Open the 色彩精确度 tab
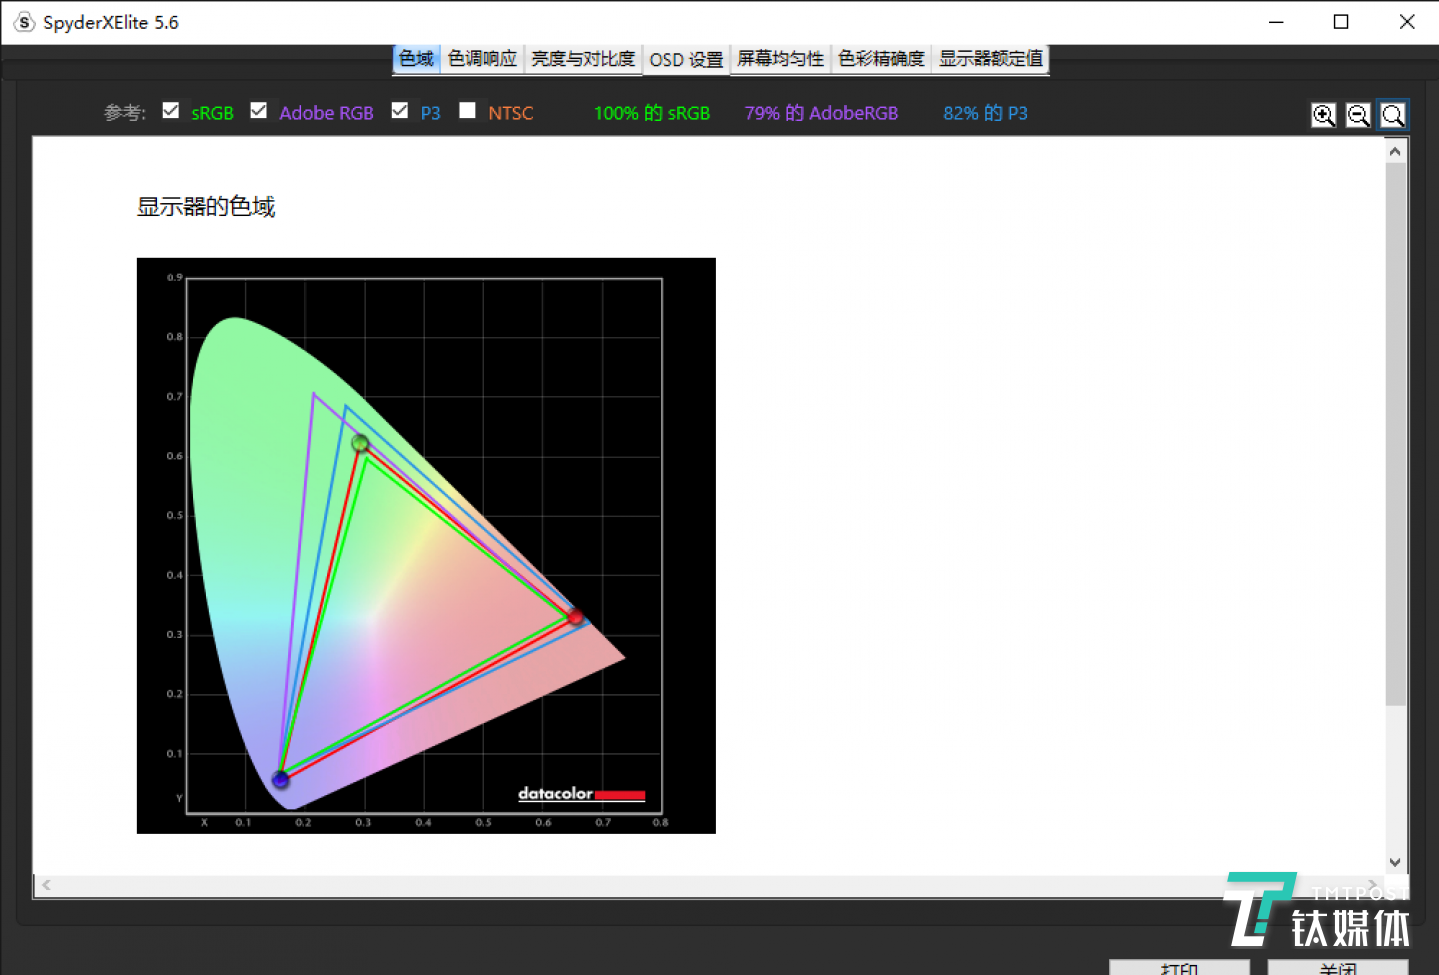This screenshot has height=975, width=1439. point(881,59)
